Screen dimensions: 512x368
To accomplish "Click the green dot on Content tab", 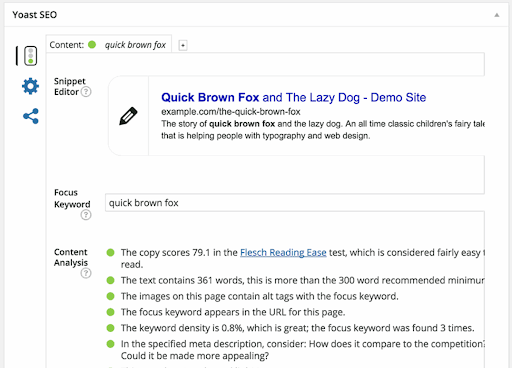I will [x=92, y=44].
